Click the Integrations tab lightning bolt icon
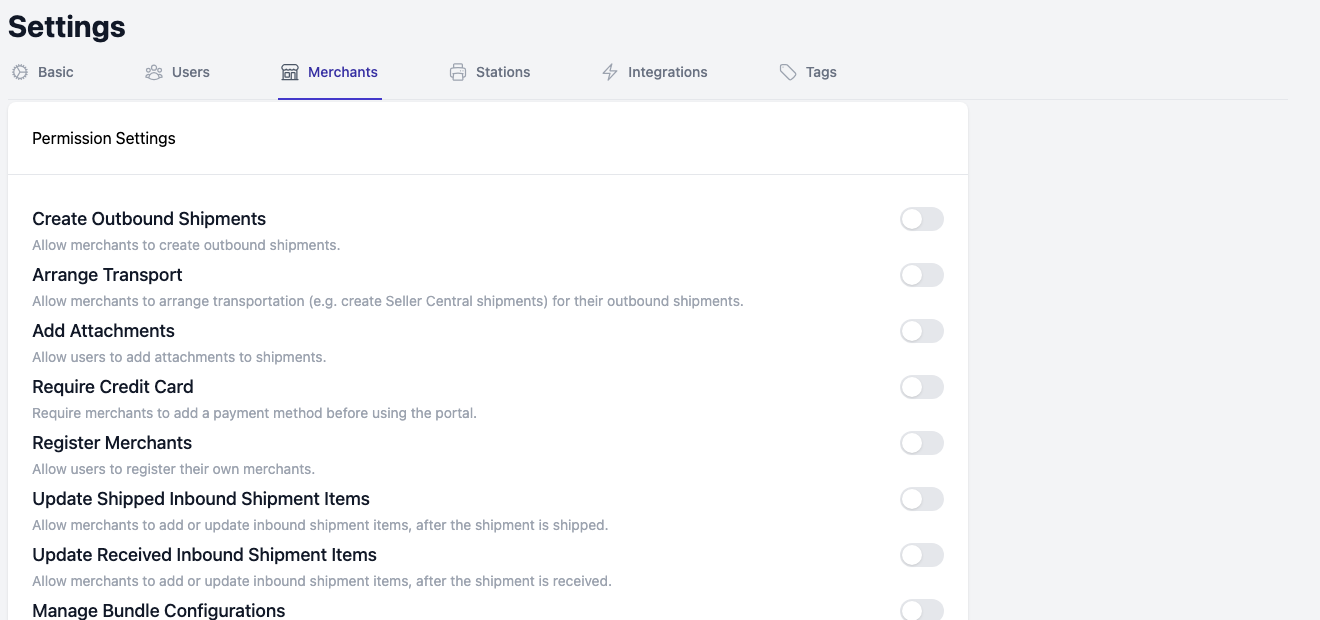1320x620 pixels. point(610,72)
